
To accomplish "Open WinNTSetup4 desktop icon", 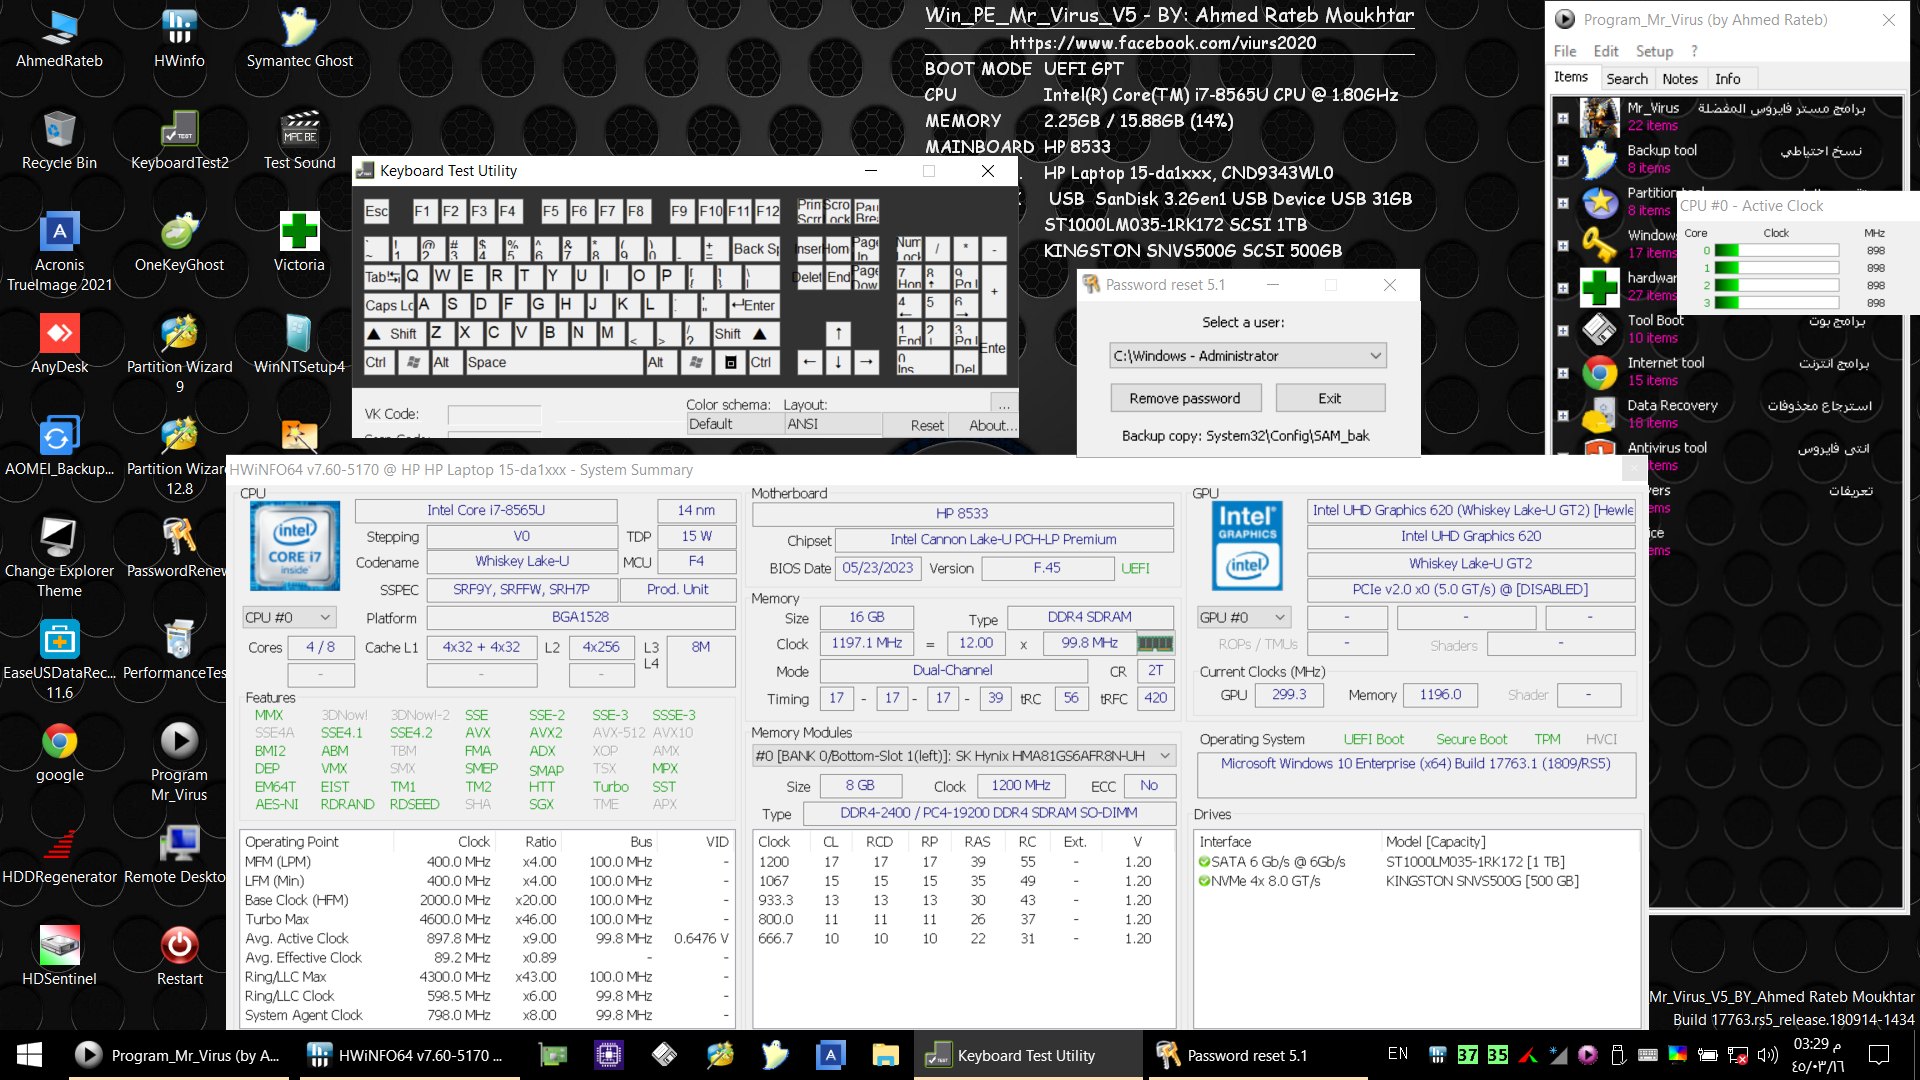I will [299, 344].
